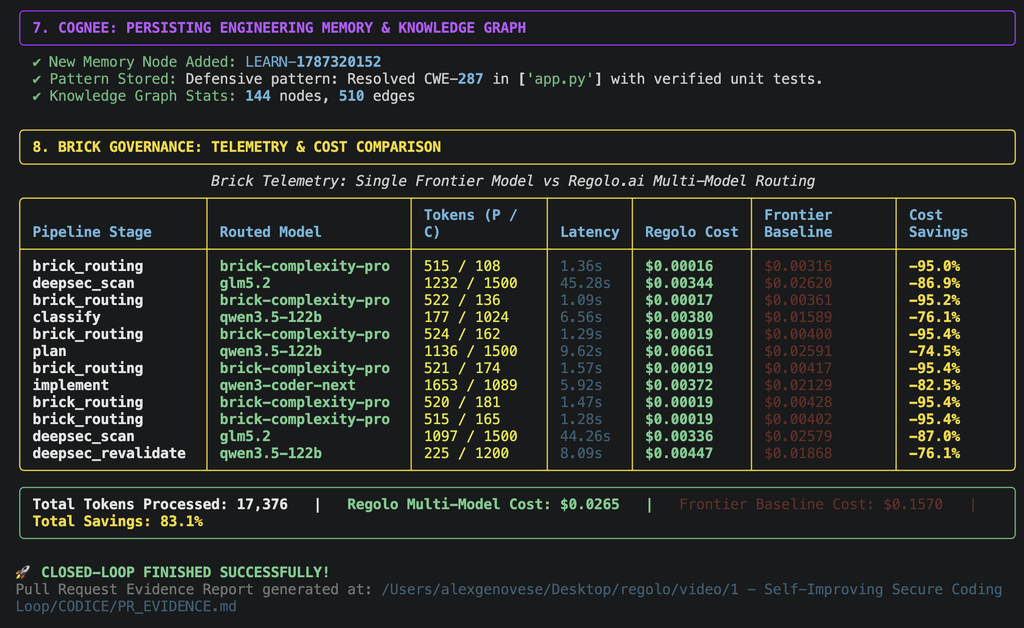The width and height of the screenshot is (1024, 628).
Task: Click the Total Savings: 83.1% line
Action: tap(118, 522)
